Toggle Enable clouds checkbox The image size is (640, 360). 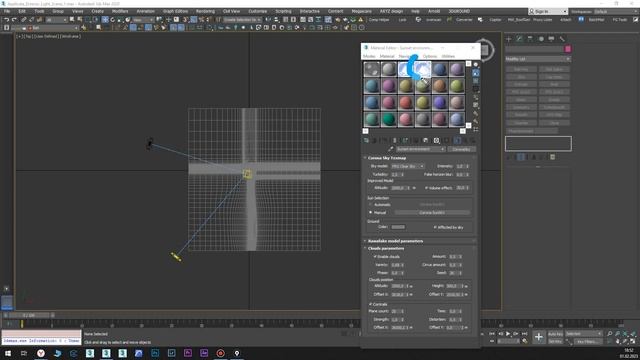(375, 257)
